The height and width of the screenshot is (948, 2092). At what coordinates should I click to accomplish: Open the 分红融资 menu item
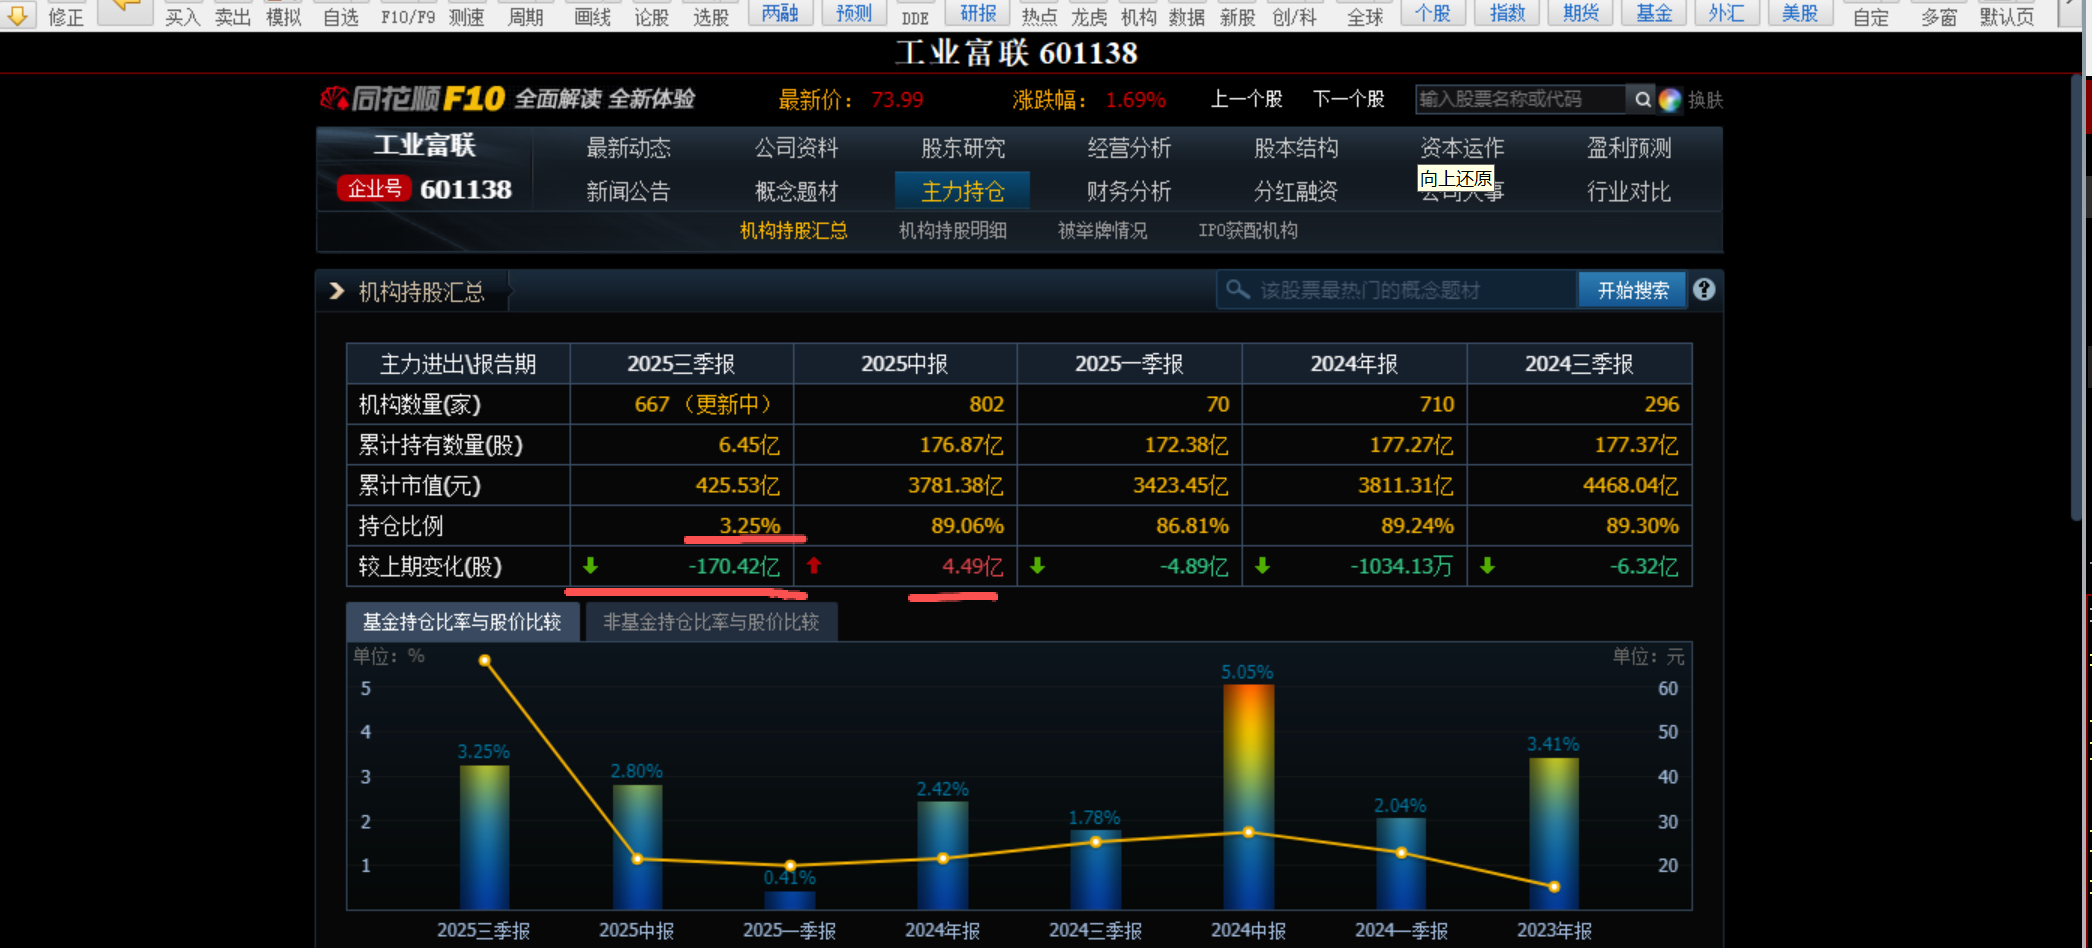pyautogui.click(x=1296, y=191)
